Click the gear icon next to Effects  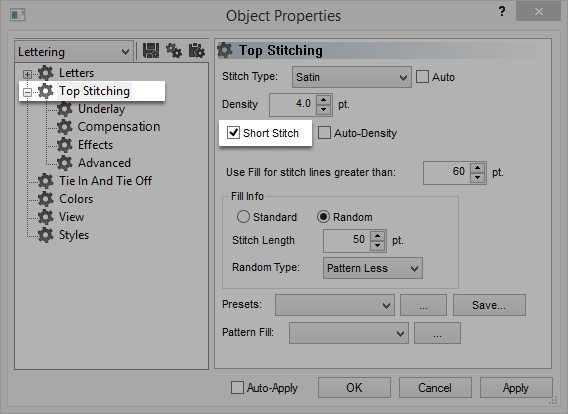pos(64,145)
